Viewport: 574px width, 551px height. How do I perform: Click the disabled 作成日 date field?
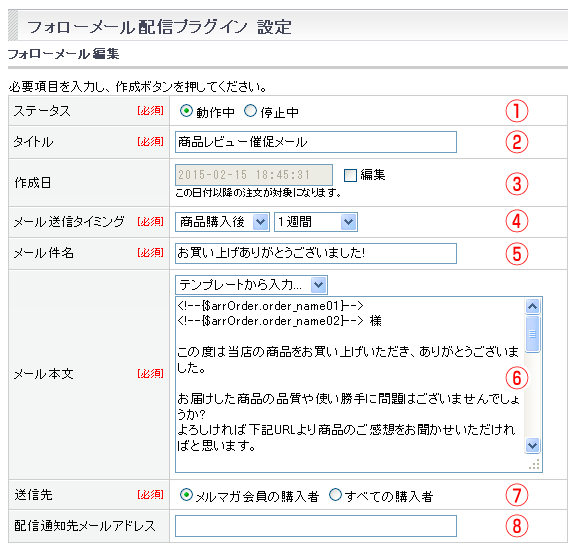254,175
